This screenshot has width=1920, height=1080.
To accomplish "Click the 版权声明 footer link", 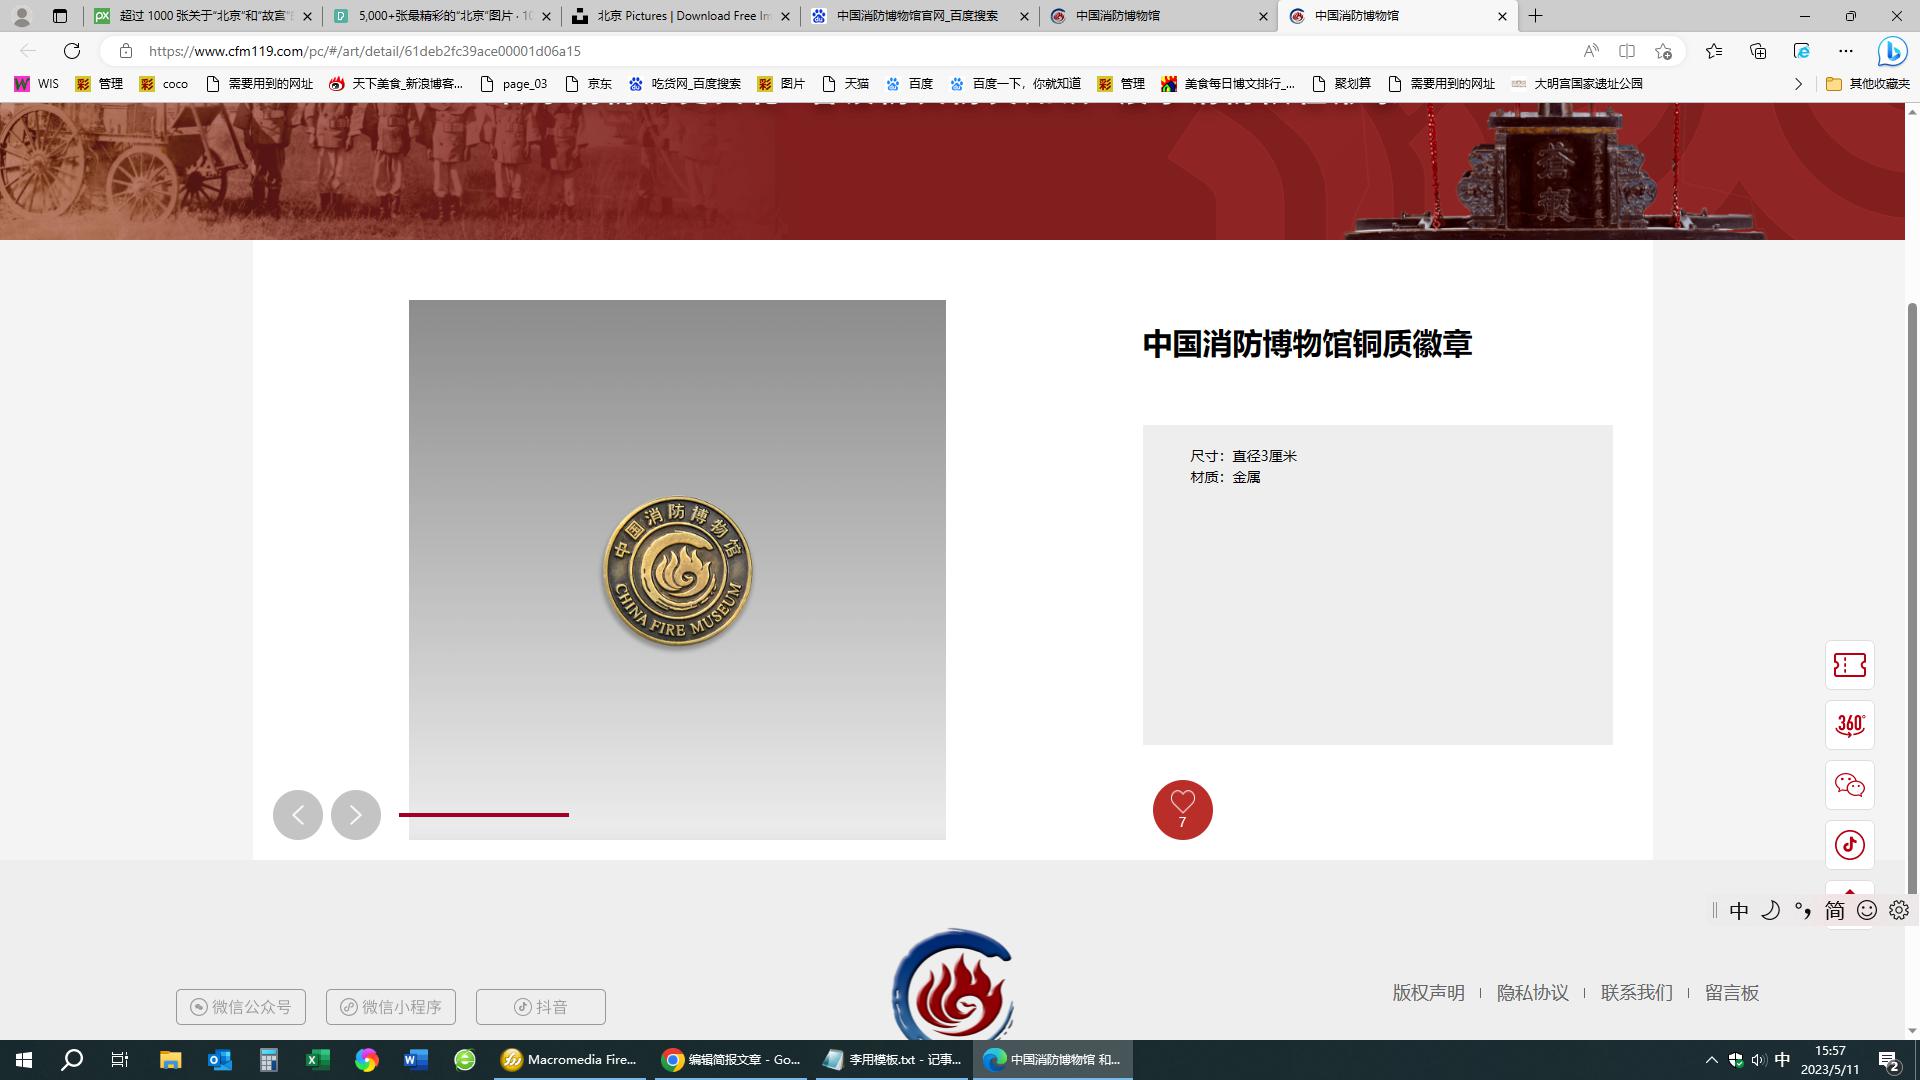I will click(1428, 993).
